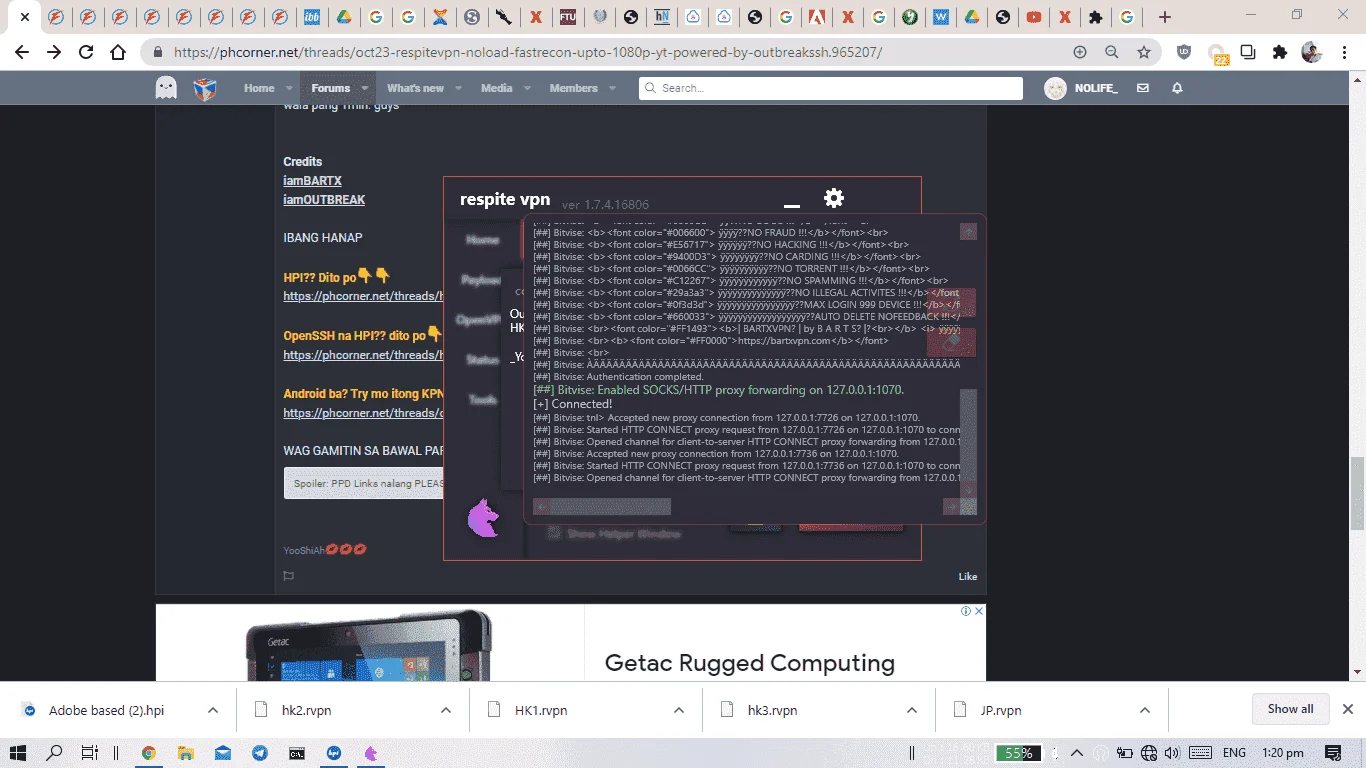The height and width of the screenshot is (768, 1366).
Task: Click in the forum Search field
Action: click(x=831, y=88)
